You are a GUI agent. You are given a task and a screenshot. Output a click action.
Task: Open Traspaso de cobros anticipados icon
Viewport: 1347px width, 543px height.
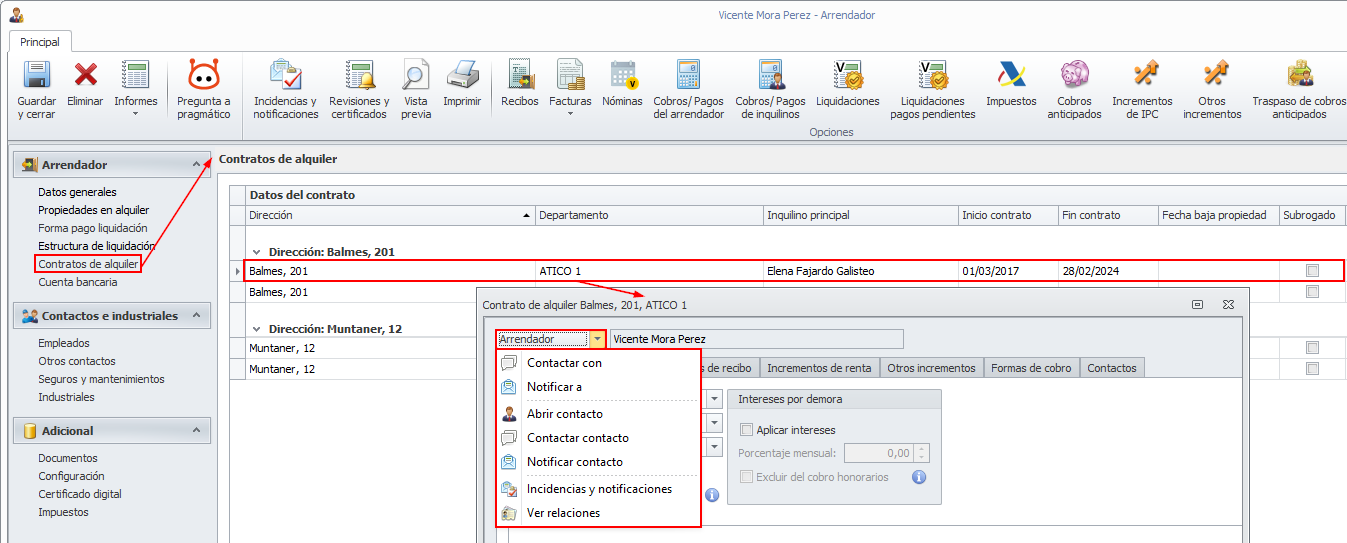click(x=1299, y=75)
